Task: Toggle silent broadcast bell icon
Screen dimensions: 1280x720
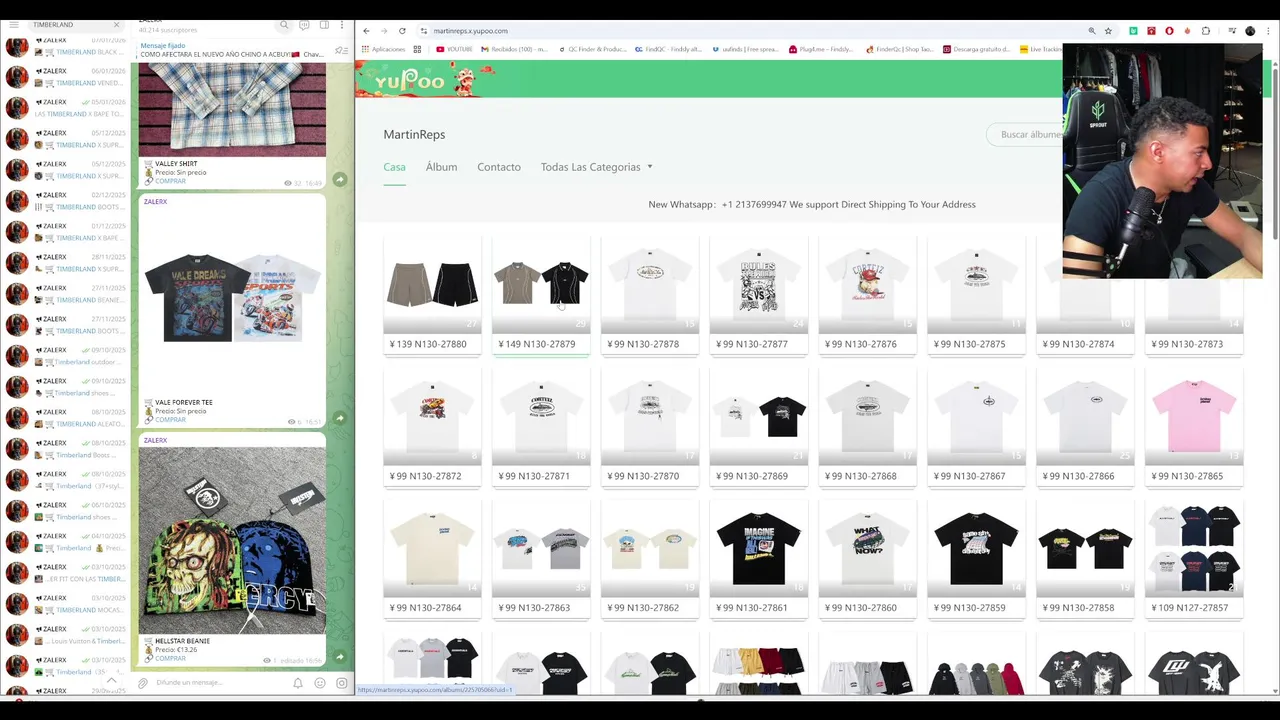Action: [298, 683]
